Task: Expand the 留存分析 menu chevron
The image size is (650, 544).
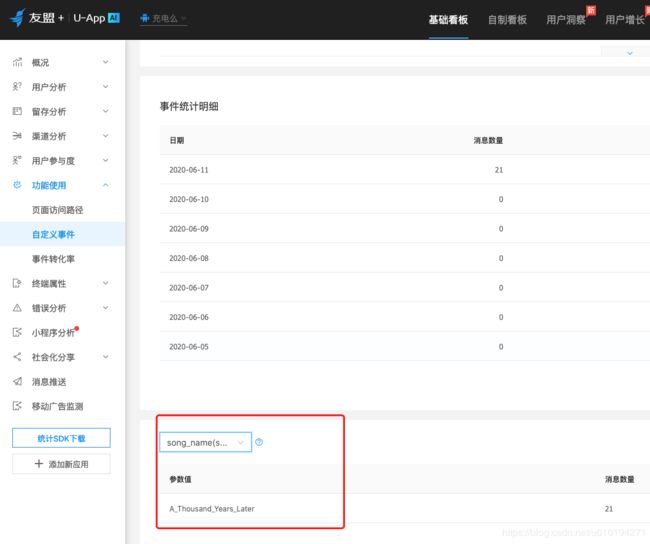Action: click(x=106, y=111)
